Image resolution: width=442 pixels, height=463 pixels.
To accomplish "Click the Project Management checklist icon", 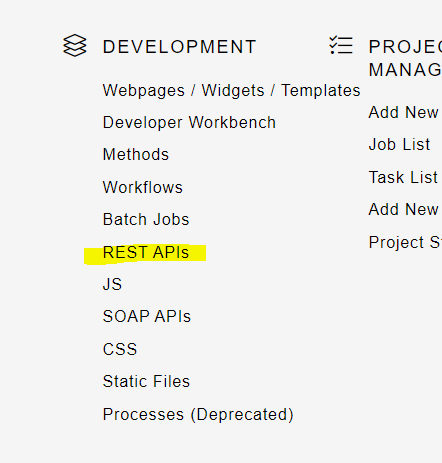I will [341, 45].
